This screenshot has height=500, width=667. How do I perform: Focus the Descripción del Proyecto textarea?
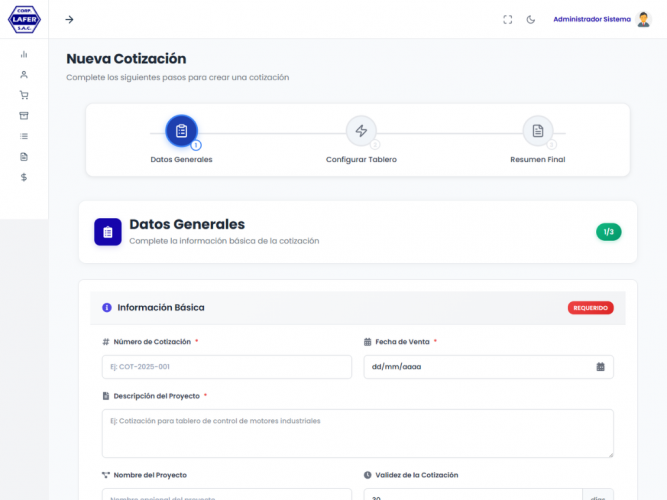(358, 434)
